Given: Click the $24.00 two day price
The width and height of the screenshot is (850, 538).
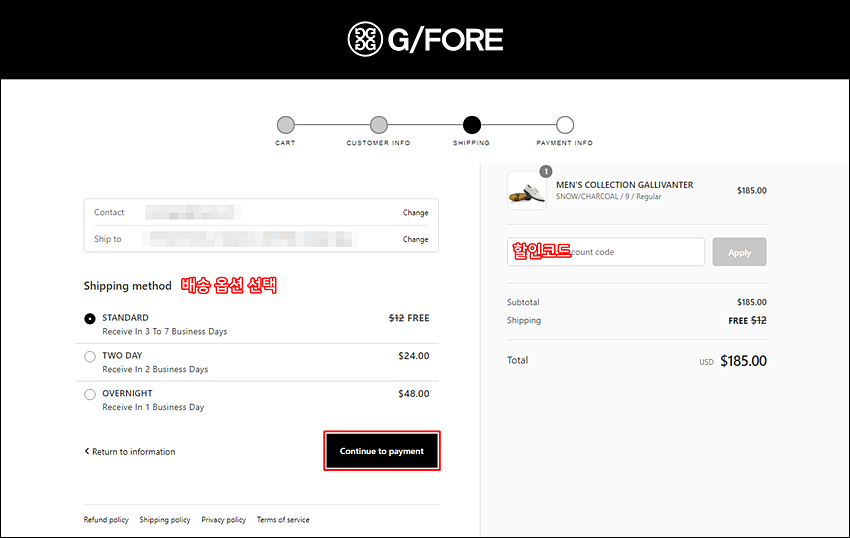Looking at the screenshot, I should coord(414,356).
